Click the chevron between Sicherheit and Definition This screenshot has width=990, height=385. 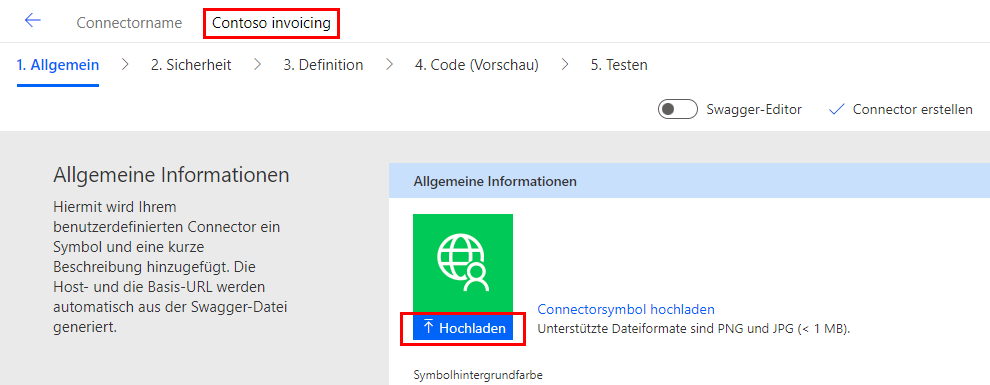pos(257,64)
